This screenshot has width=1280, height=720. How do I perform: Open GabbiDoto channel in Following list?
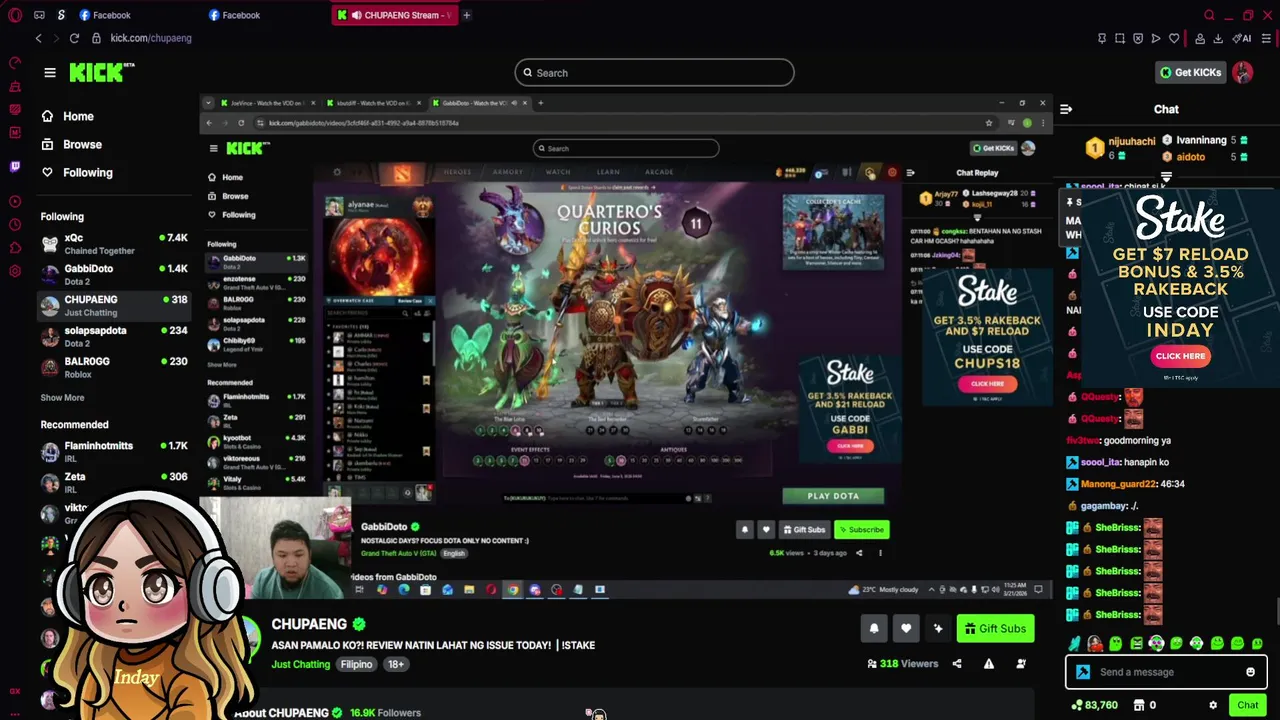(x=114, y=274)
